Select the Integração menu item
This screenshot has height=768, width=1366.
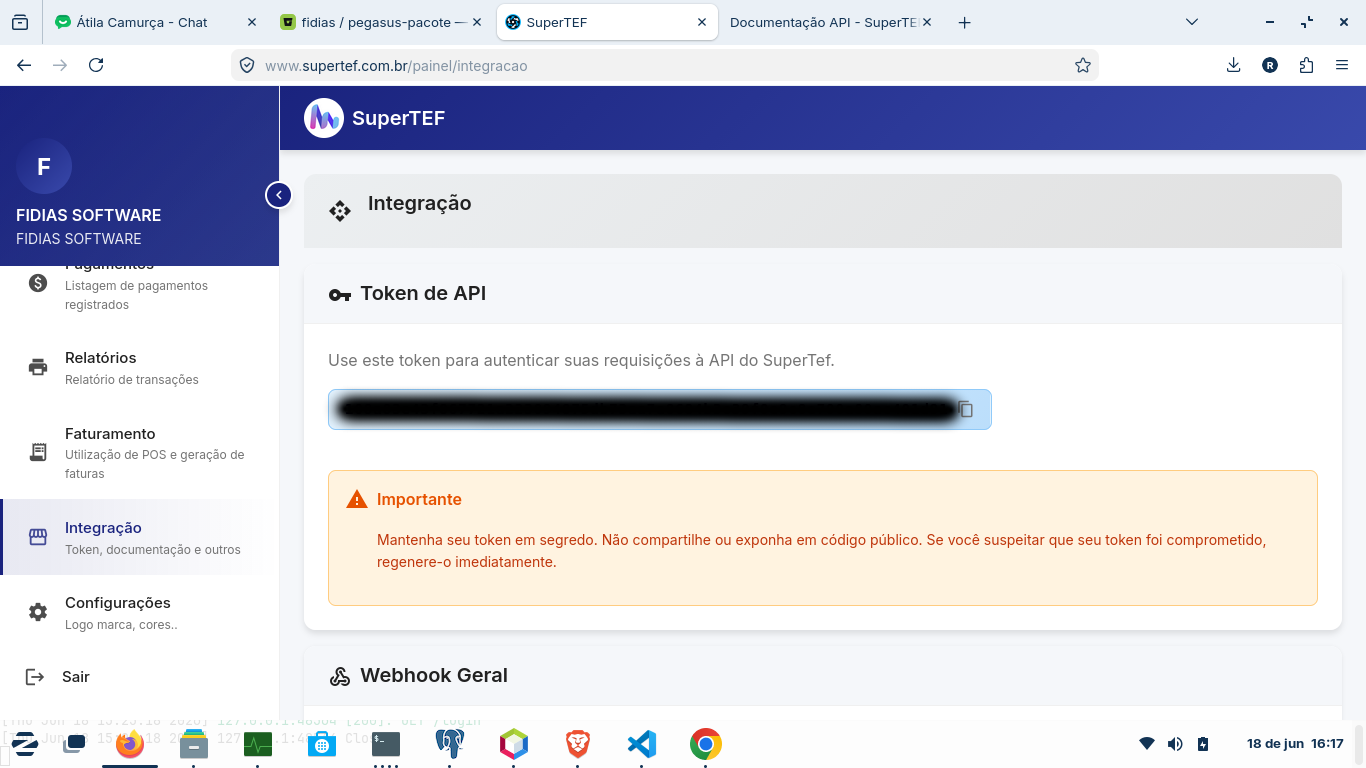pyautogui.click(x=140, y=537)
